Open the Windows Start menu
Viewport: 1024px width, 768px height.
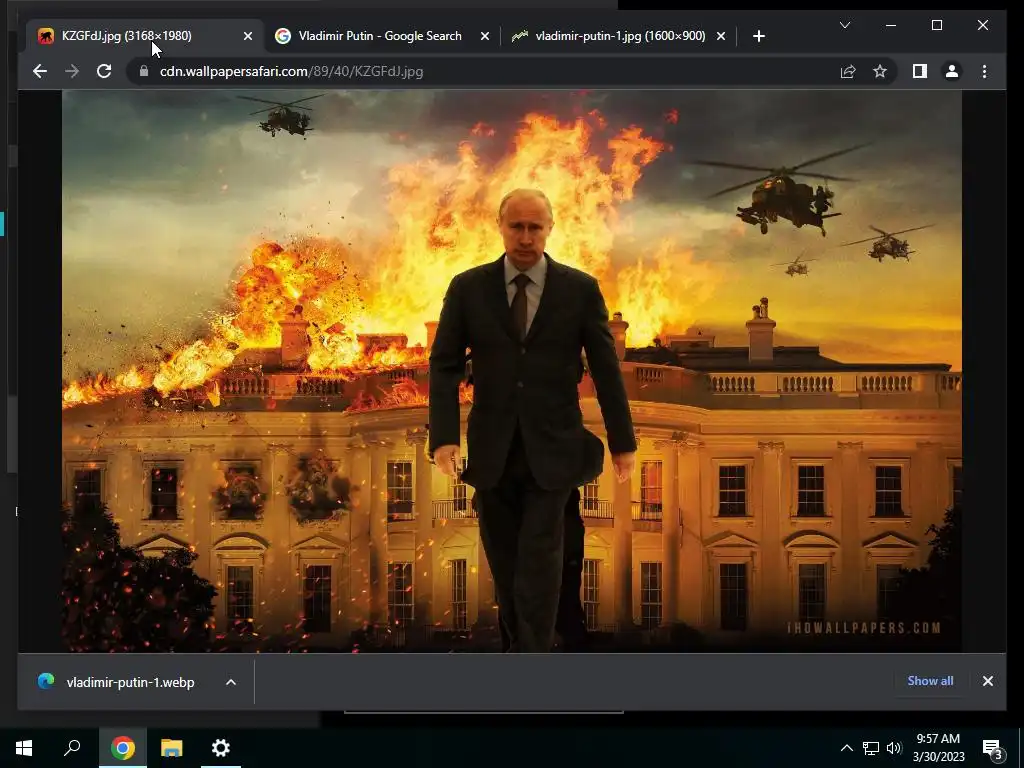click(x=24, y=748)
